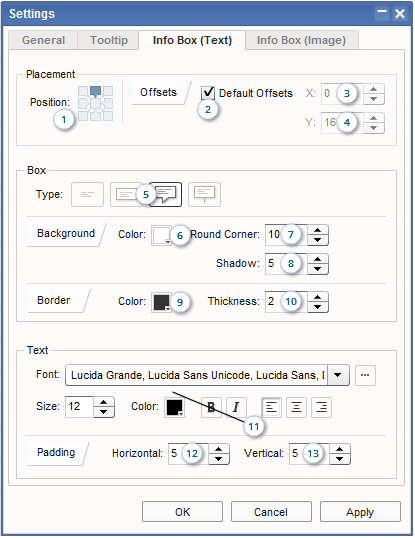Decrease Round Corner value
This screenshot has height=538, width=415.
(318, 240)
